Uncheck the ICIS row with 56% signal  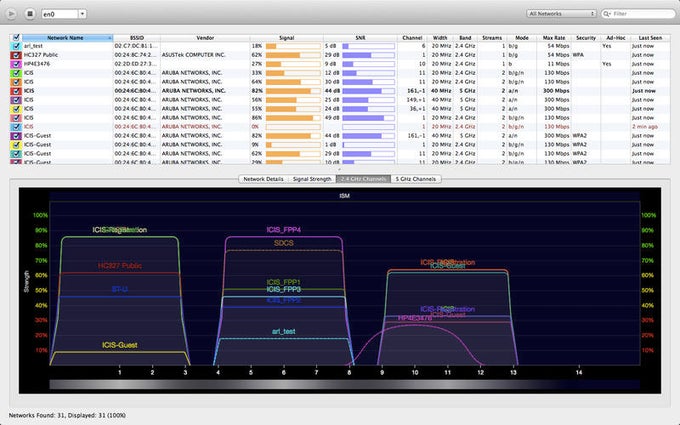(16, 100)
